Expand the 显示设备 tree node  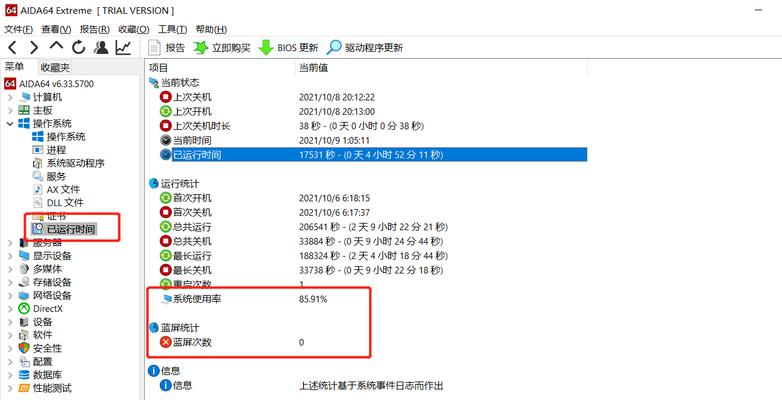pos(10,256)
